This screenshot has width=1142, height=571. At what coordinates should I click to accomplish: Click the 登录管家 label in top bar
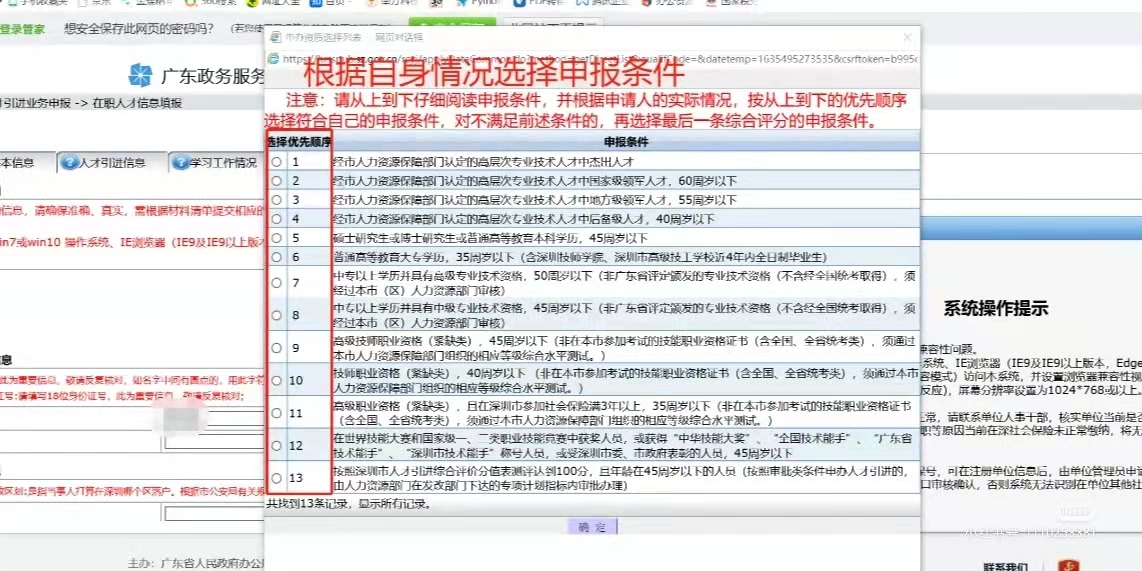pos(23,29)
